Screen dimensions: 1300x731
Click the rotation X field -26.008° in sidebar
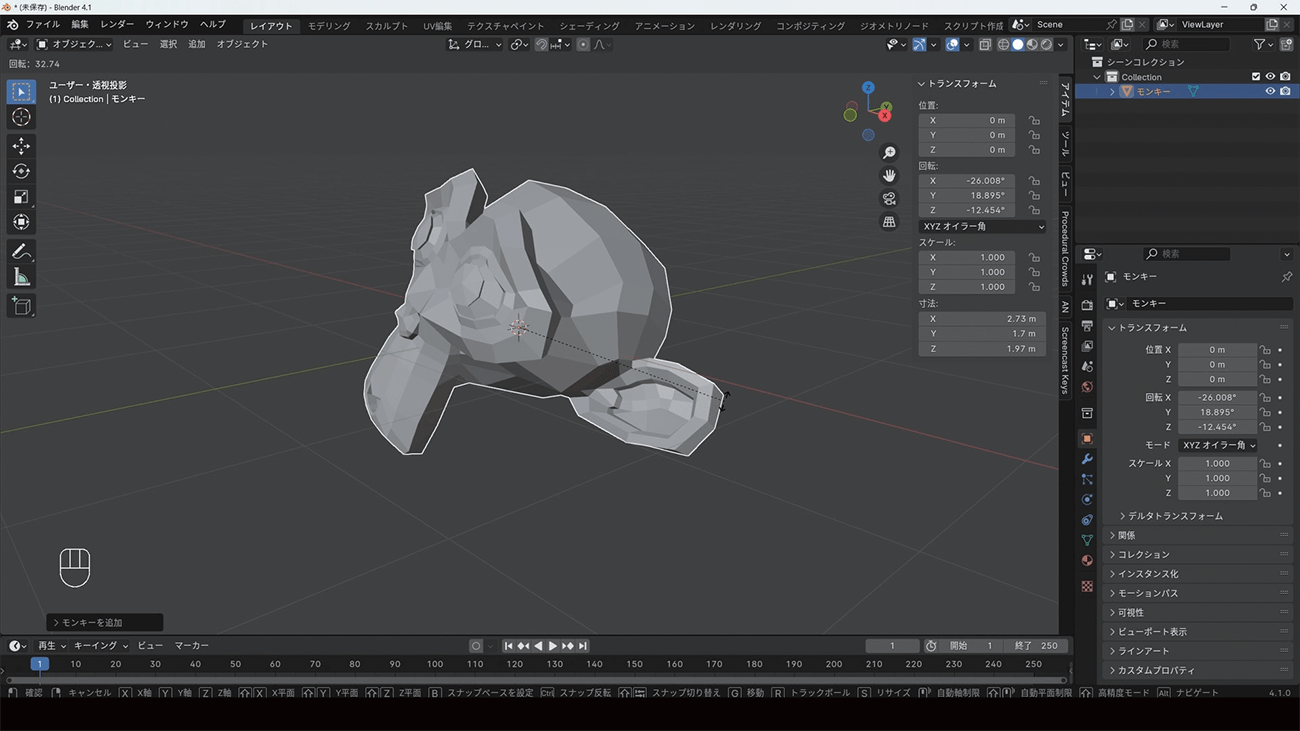pyautogui.click(x=966, y=181)
